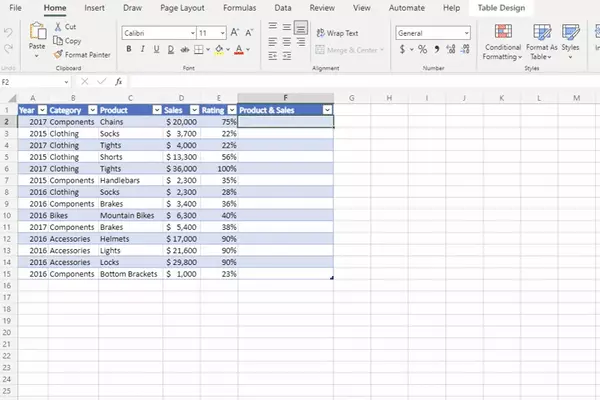The image size is (600, 400).
Task: Open the Product & Sales filter dropdown
Action: 328,110
